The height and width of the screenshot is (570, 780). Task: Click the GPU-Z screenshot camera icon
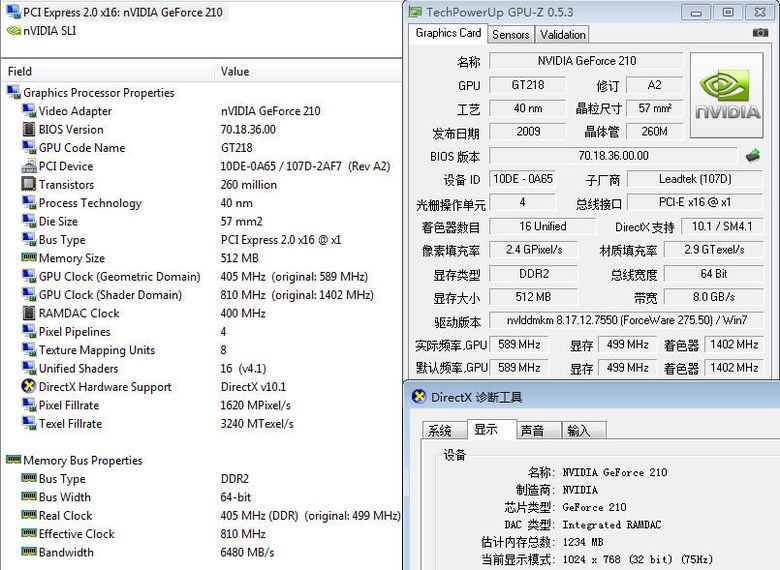(760, 33)
